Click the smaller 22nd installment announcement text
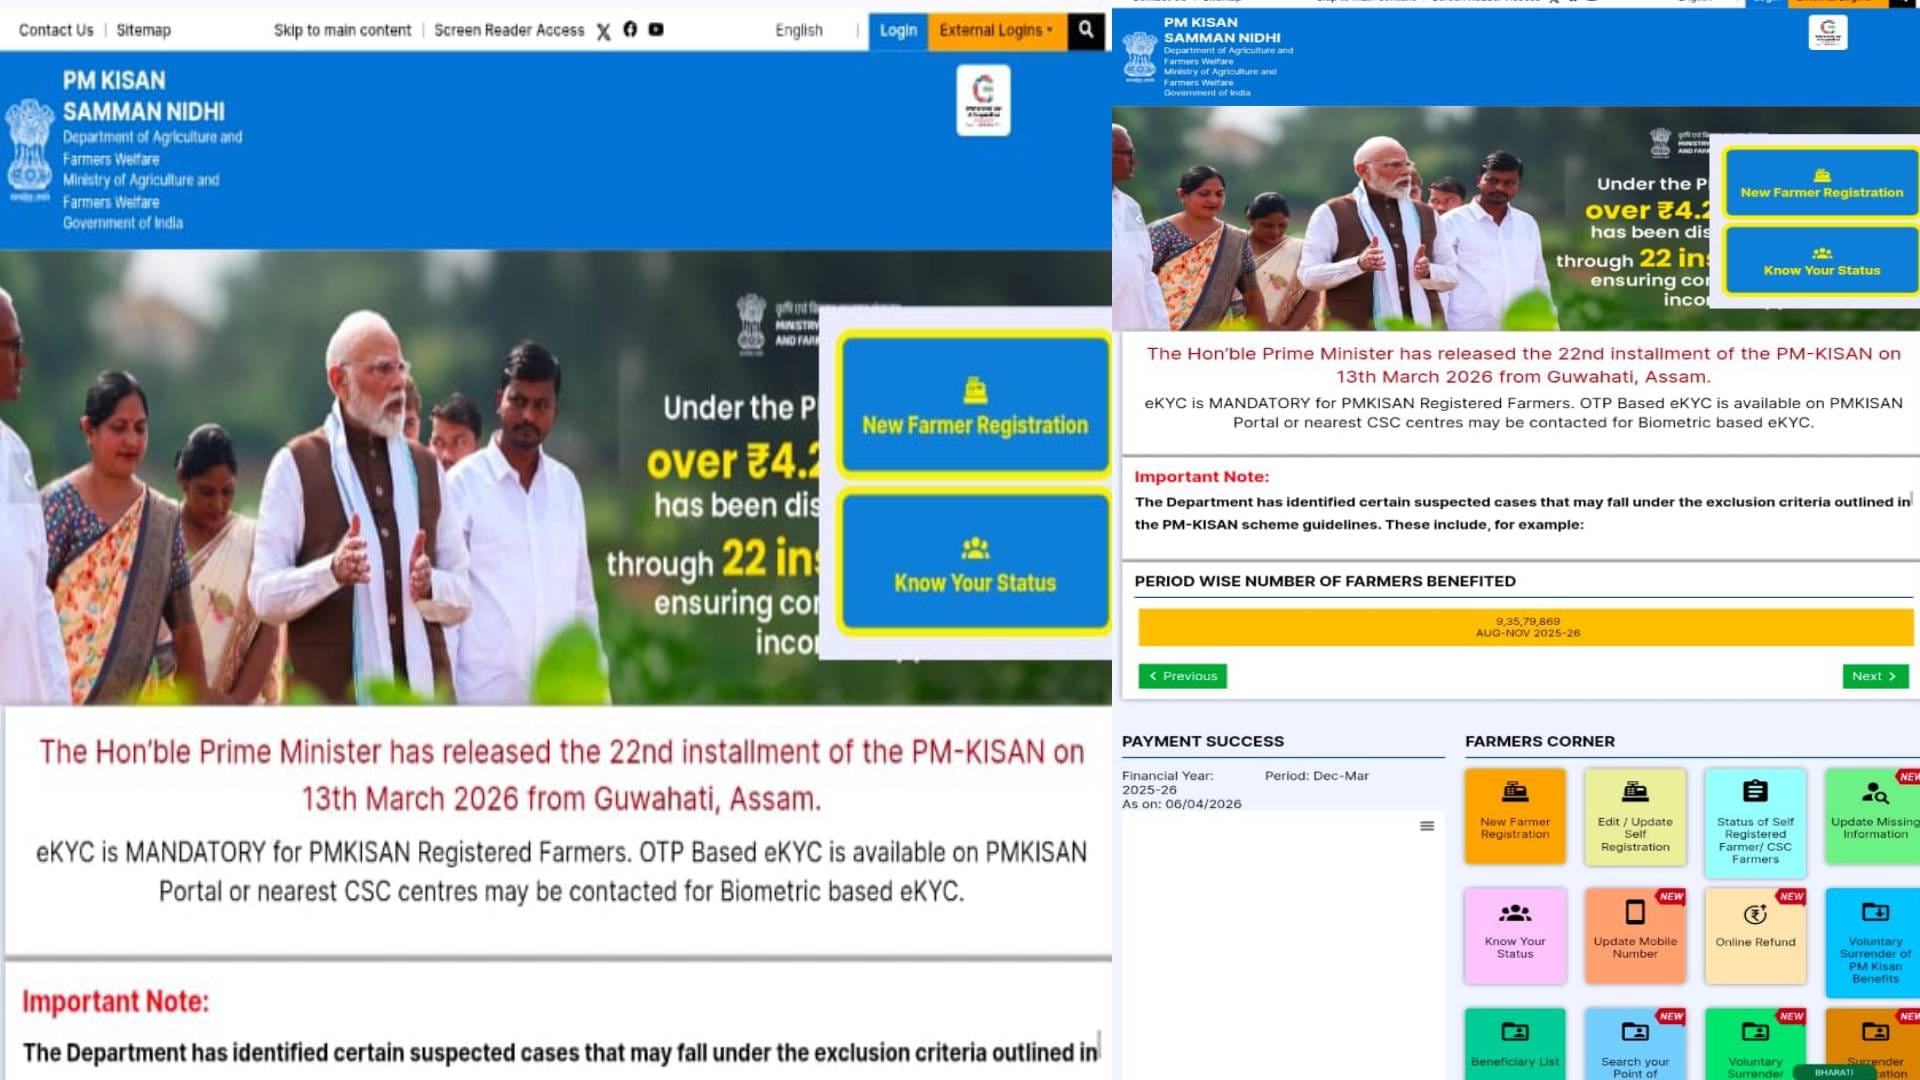The width and height of the screenshot is (1920, 1080). (x=1523, y=365)
